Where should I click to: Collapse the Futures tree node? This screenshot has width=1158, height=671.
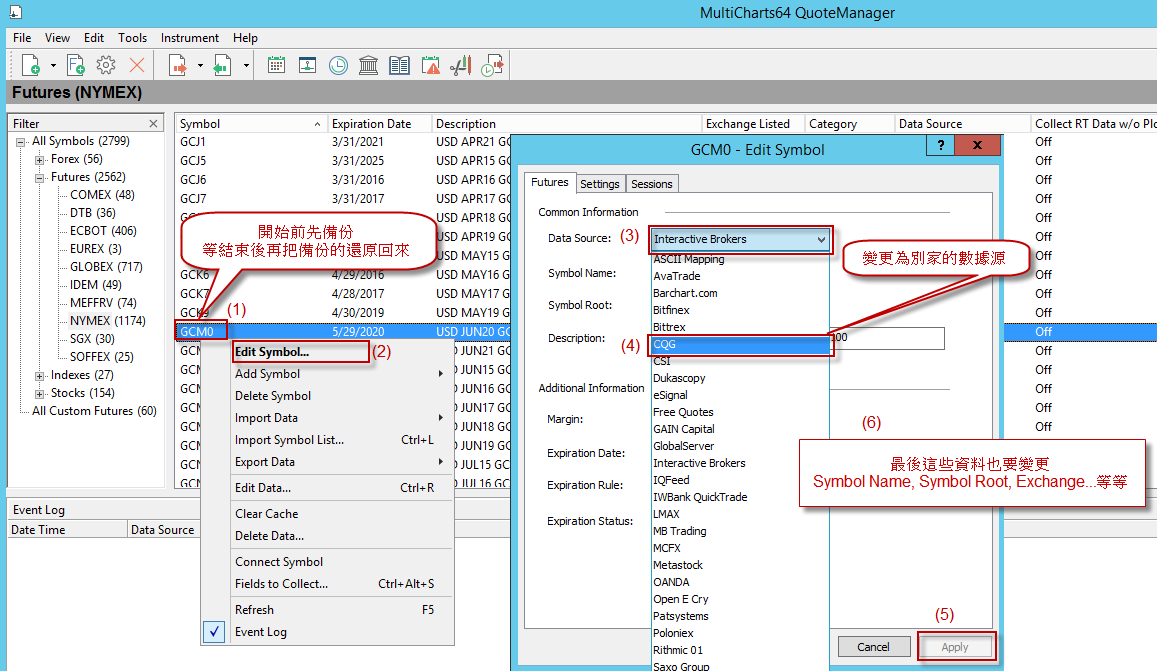[x=40, y=178]
